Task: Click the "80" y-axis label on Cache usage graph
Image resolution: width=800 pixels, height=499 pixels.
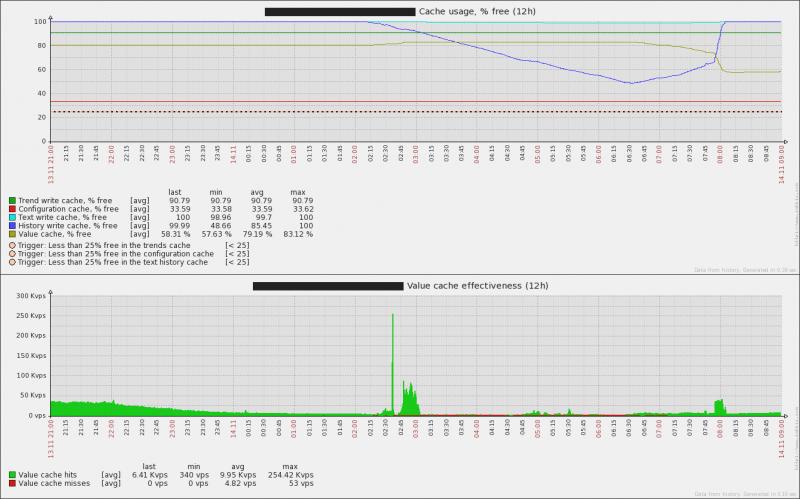Action: click(x=42, y=46)
